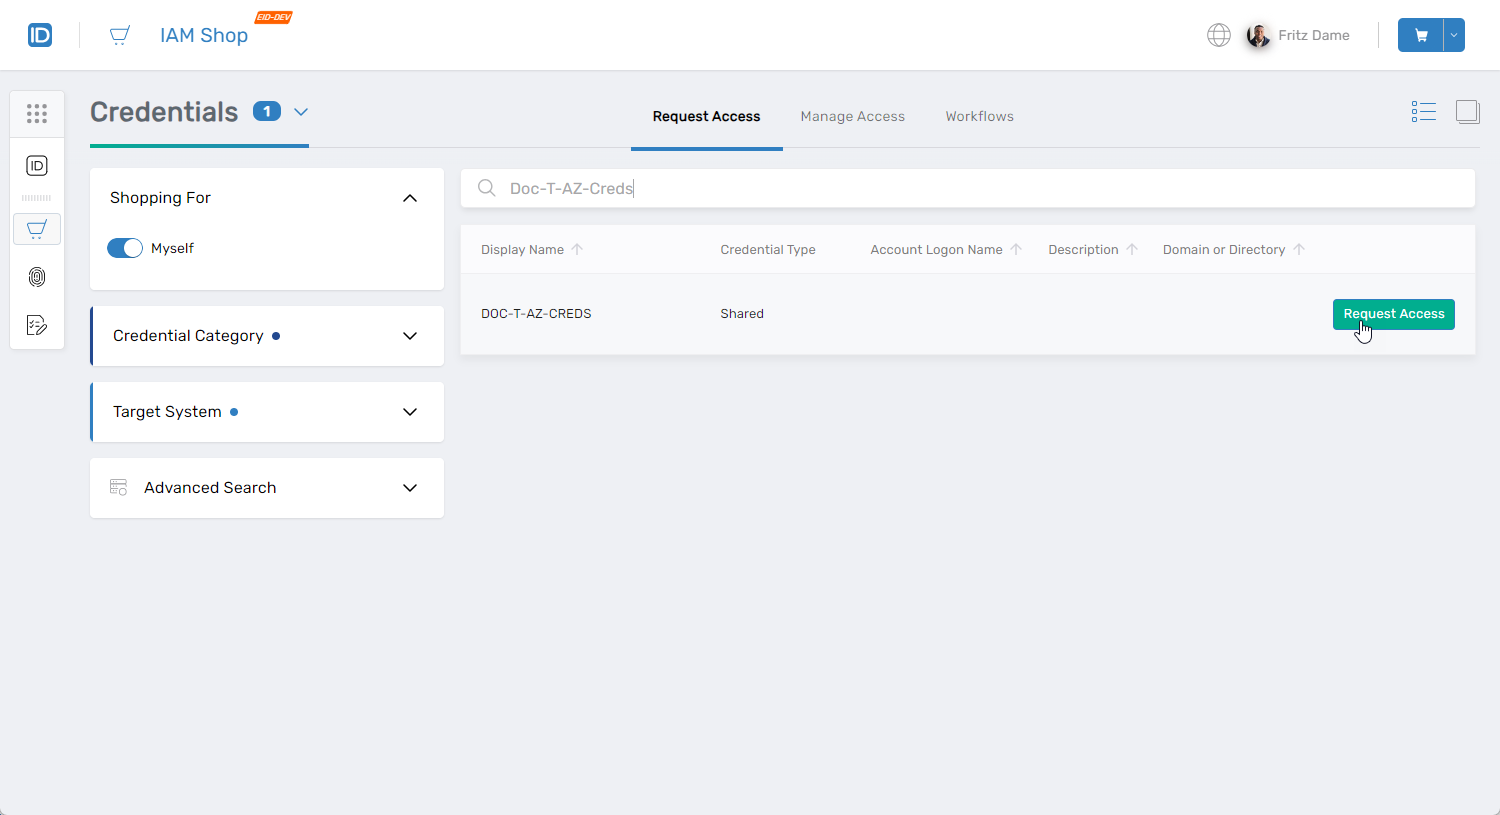Open the Credentials title dropdown chevron
This screenshot has height=815, width=1500.
[x=301, y=112]
